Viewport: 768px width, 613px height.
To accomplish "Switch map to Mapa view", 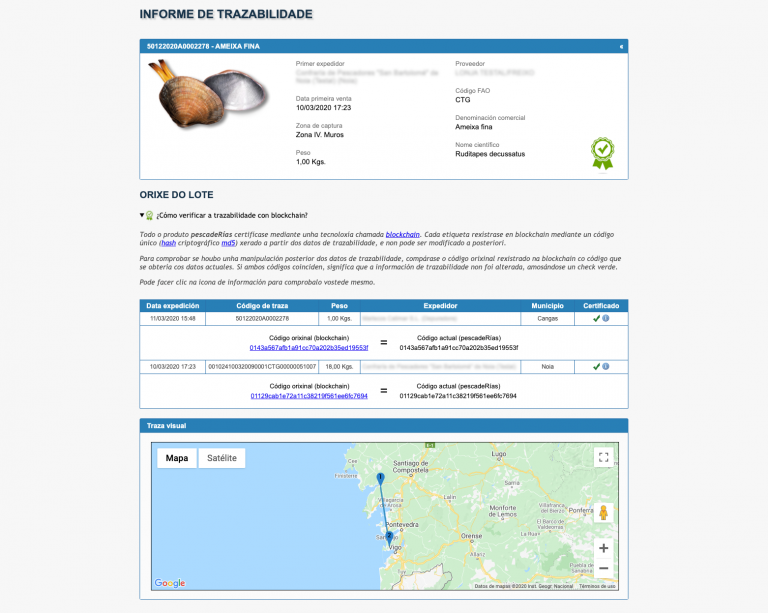I will pyautogui.click(x=177, y=458).
